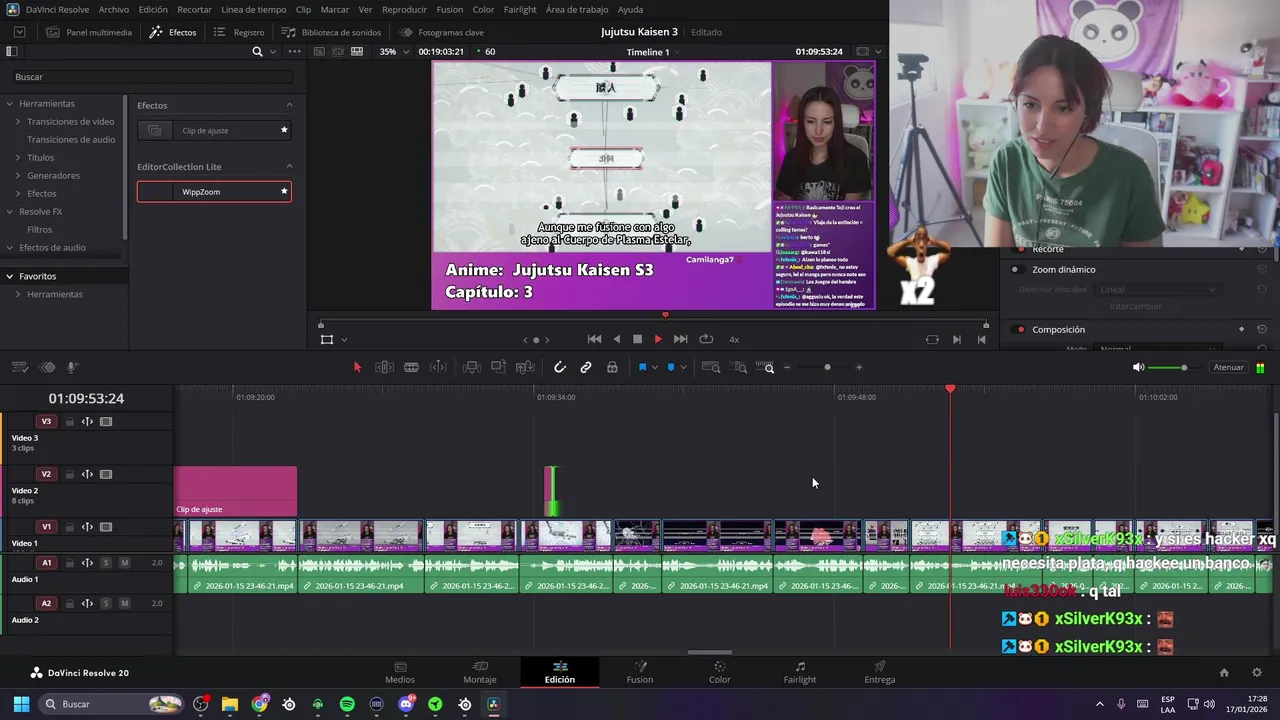Screen dimensions: 1280x720
Task: Click the Full extent zoom icon
Action: [711, 367]
